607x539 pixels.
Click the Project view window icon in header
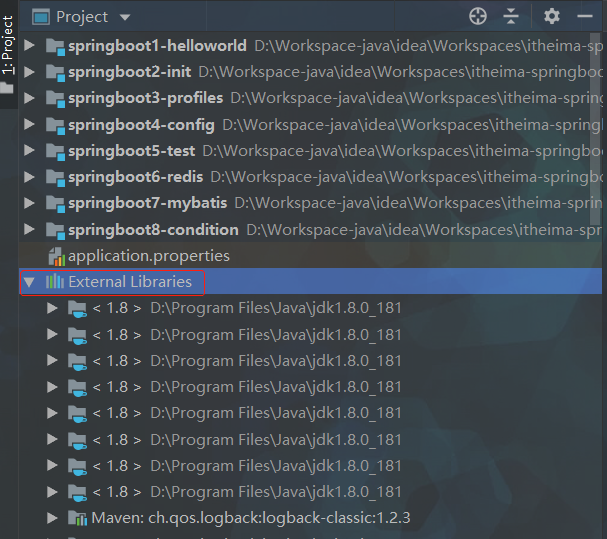[41, 17]
